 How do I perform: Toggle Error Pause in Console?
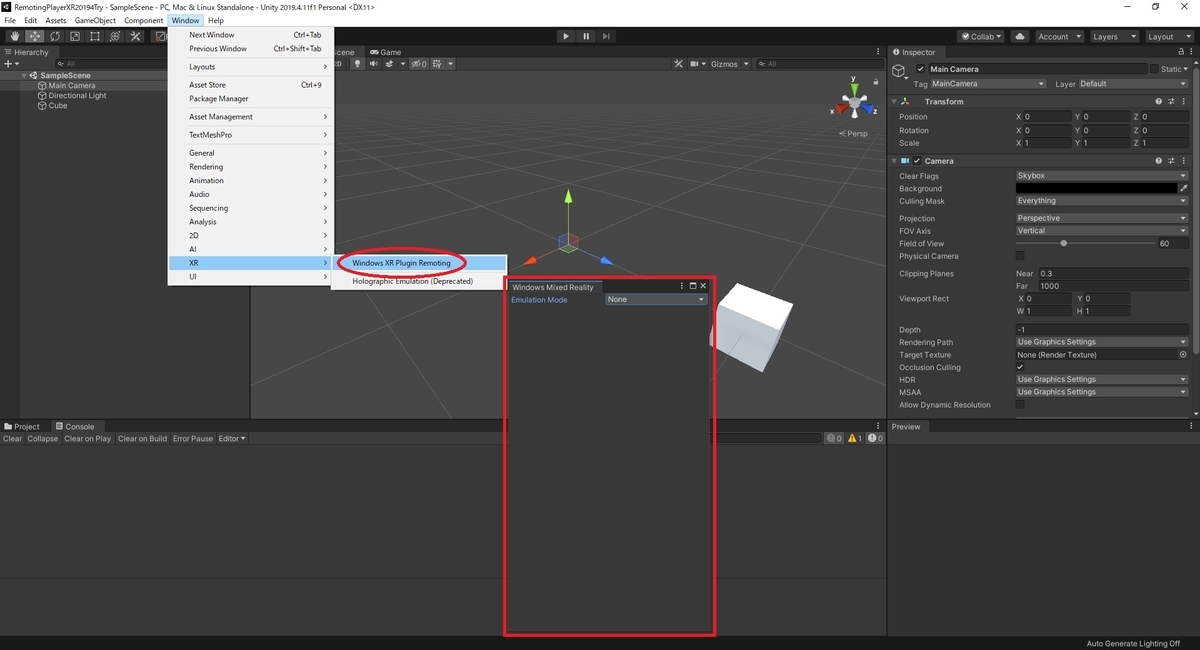pyautogui.click(x=193, y=438)
